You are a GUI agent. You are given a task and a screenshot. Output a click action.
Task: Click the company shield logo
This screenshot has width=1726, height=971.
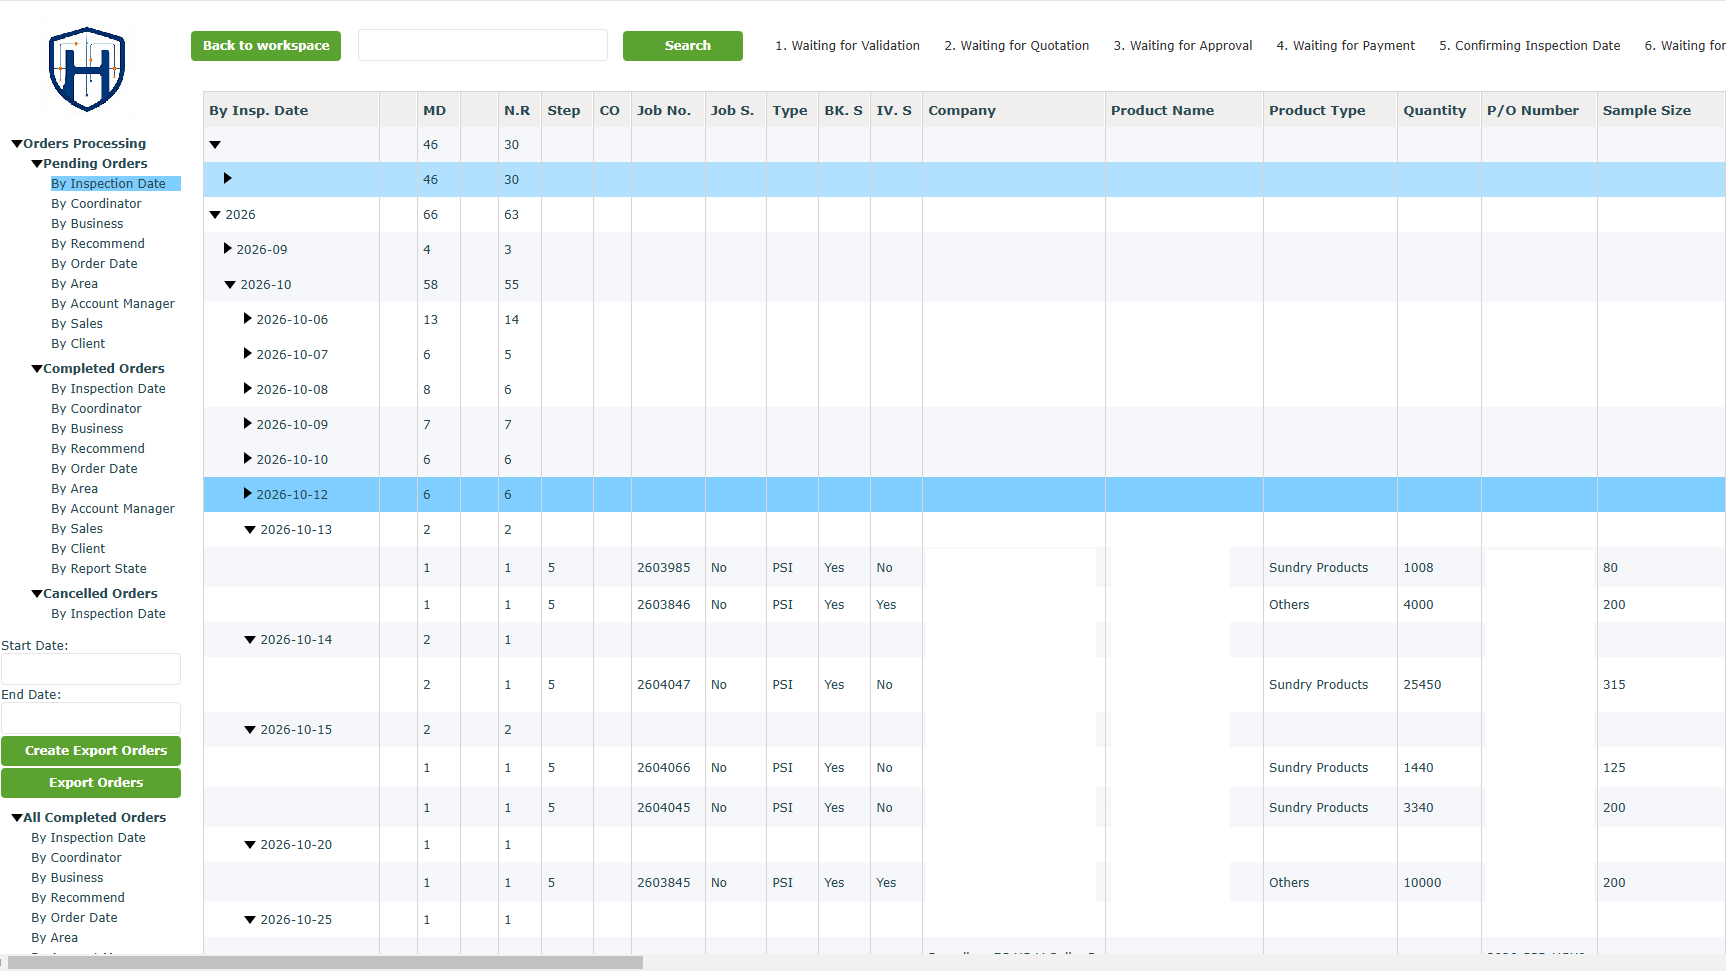pos(87,69)
